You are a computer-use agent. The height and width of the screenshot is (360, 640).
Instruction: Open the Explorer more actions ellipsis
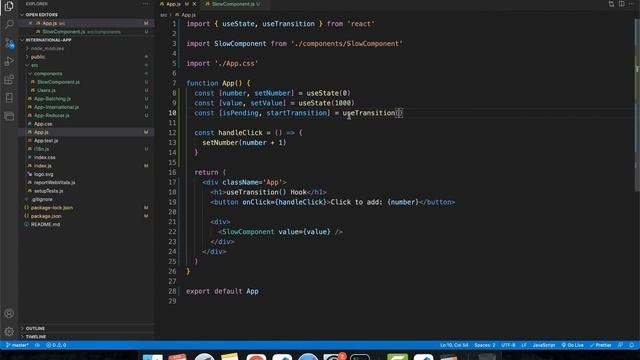(146, 4)
